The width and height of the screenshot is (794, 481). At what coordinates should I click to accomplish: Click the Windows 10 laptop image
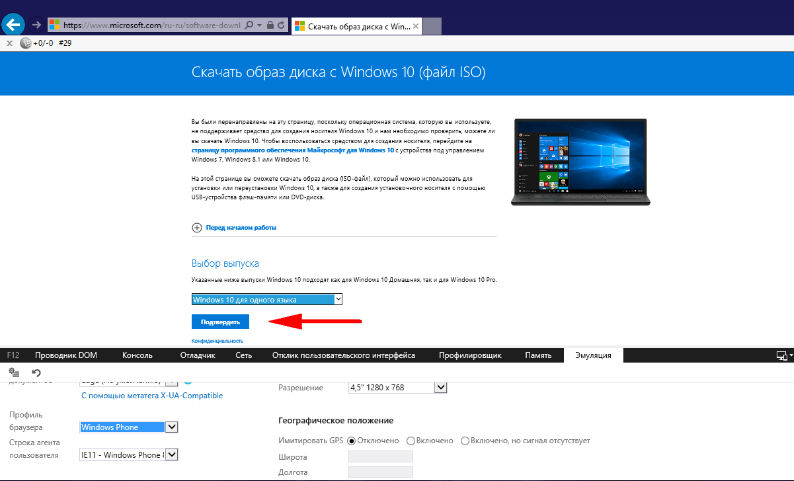pyautogui.click(x=580, y=162)
